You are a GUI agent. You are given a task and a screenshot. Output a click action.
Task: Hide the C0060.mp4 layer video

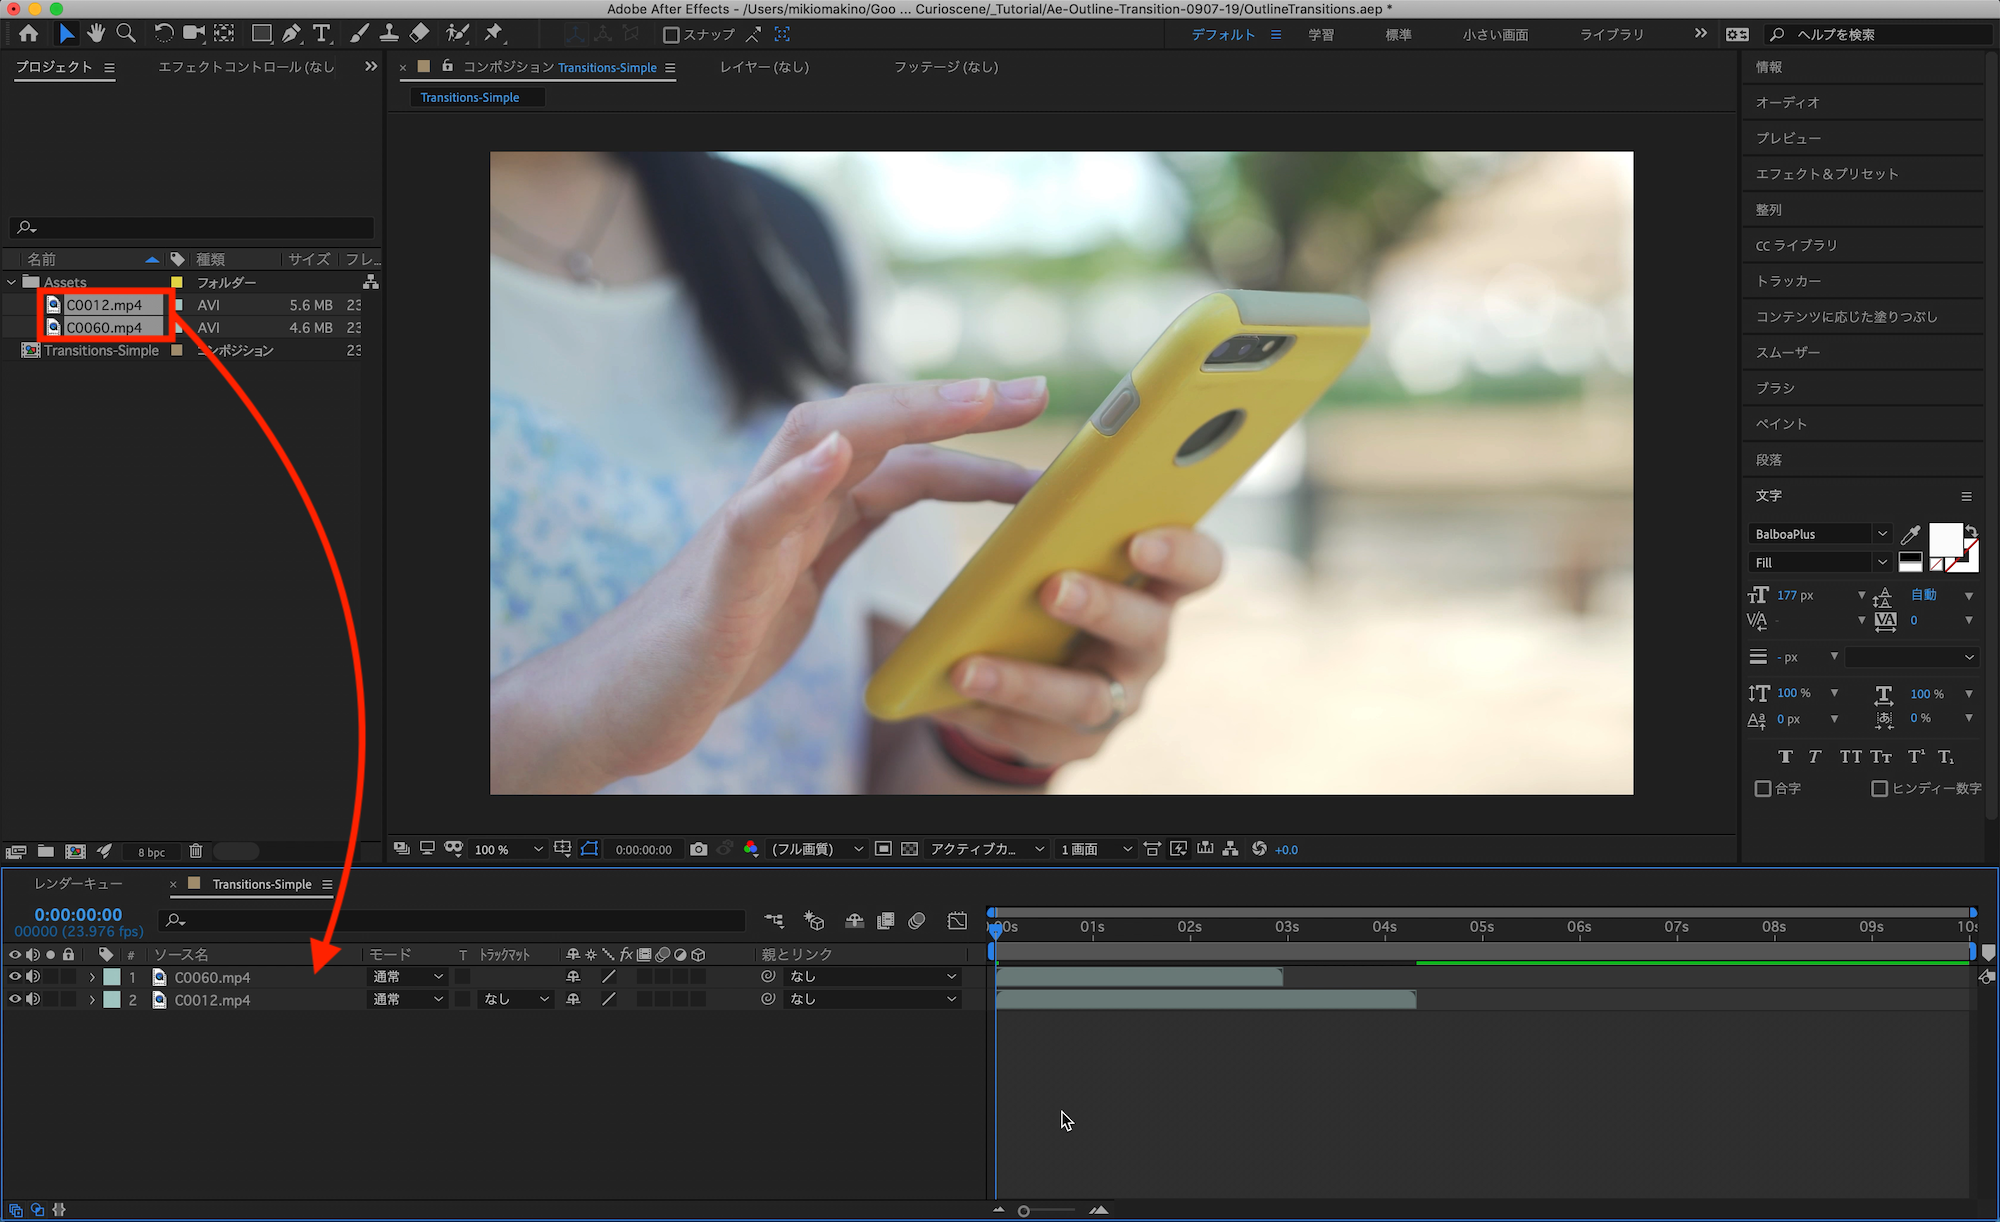click(14, 977)
